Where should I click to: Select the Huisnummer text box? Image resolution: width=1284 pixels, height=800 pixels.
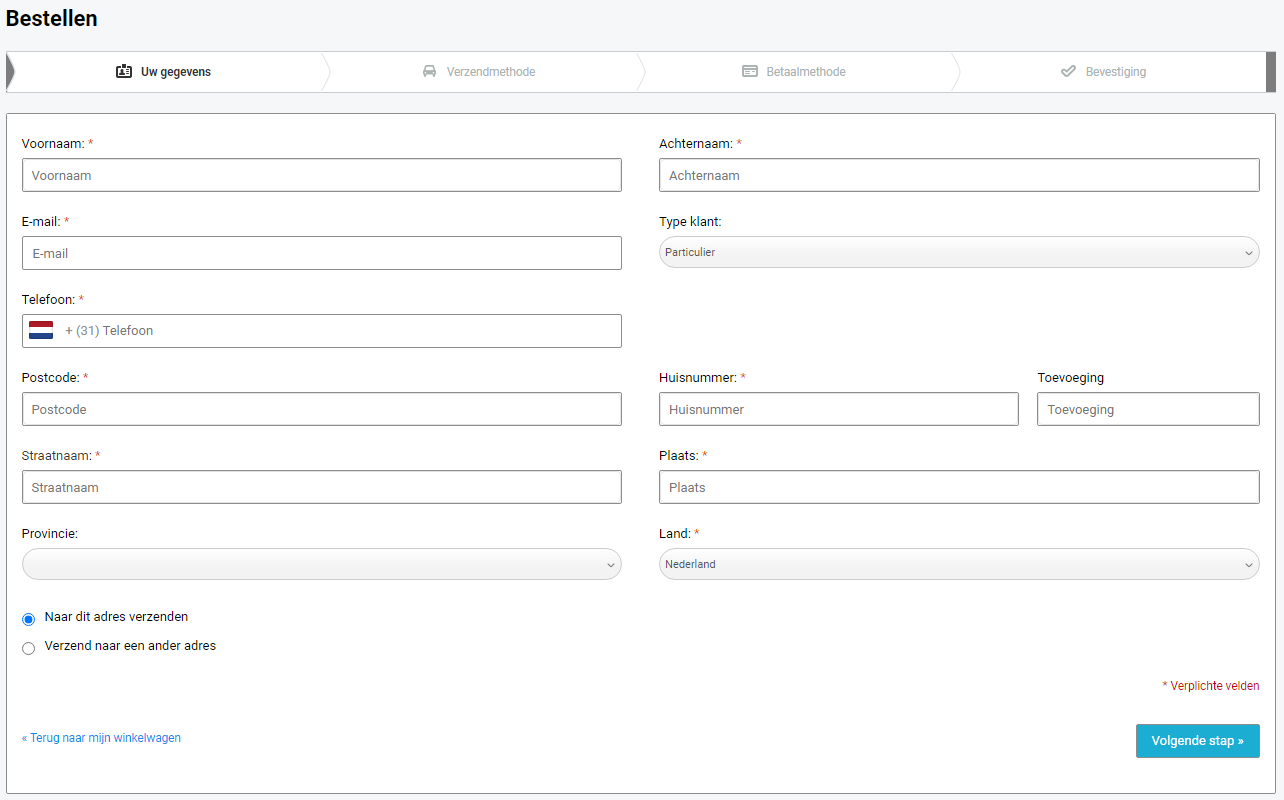pos(838,410)
